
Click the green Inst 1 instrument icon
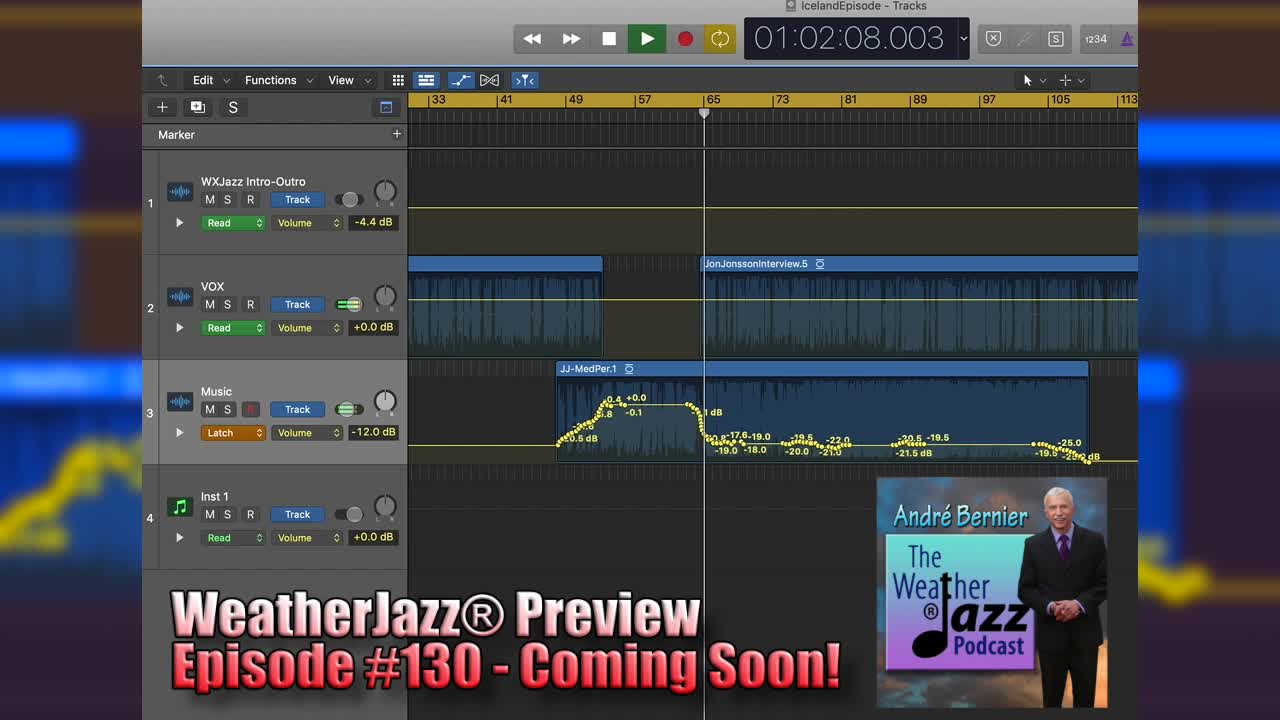pos(180,507)
